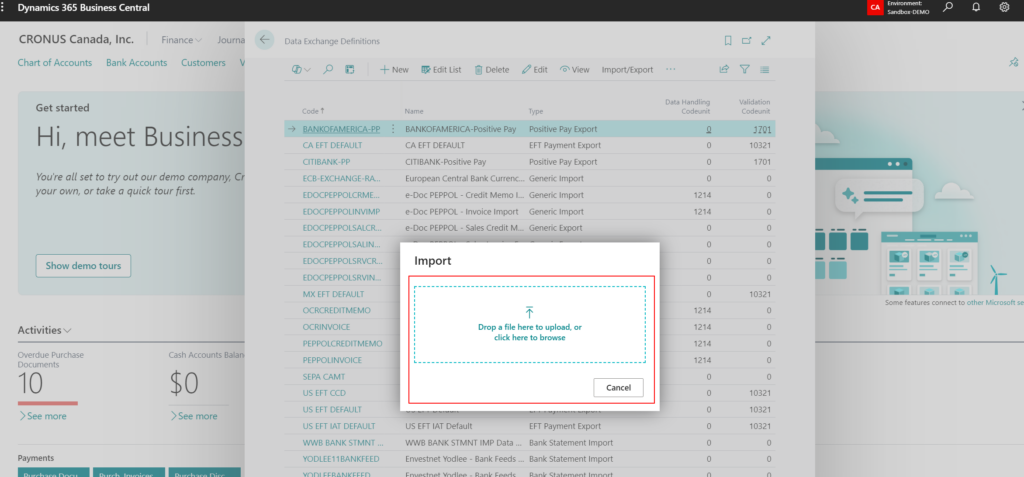1024x477 pixels.
Task: Click the Name column header
Action: click(x=414, y=111)
